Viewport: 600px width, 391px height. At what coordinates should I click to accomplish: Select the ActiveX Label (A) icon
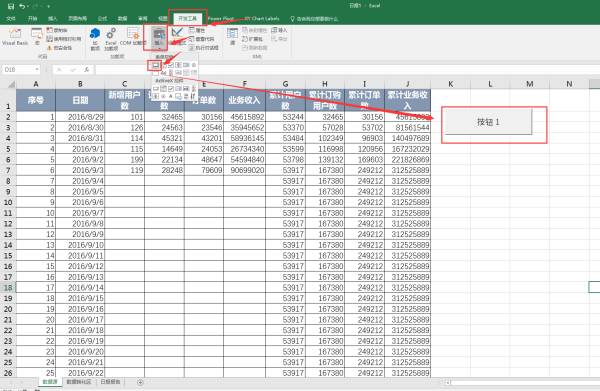click(x=171, y=96)
